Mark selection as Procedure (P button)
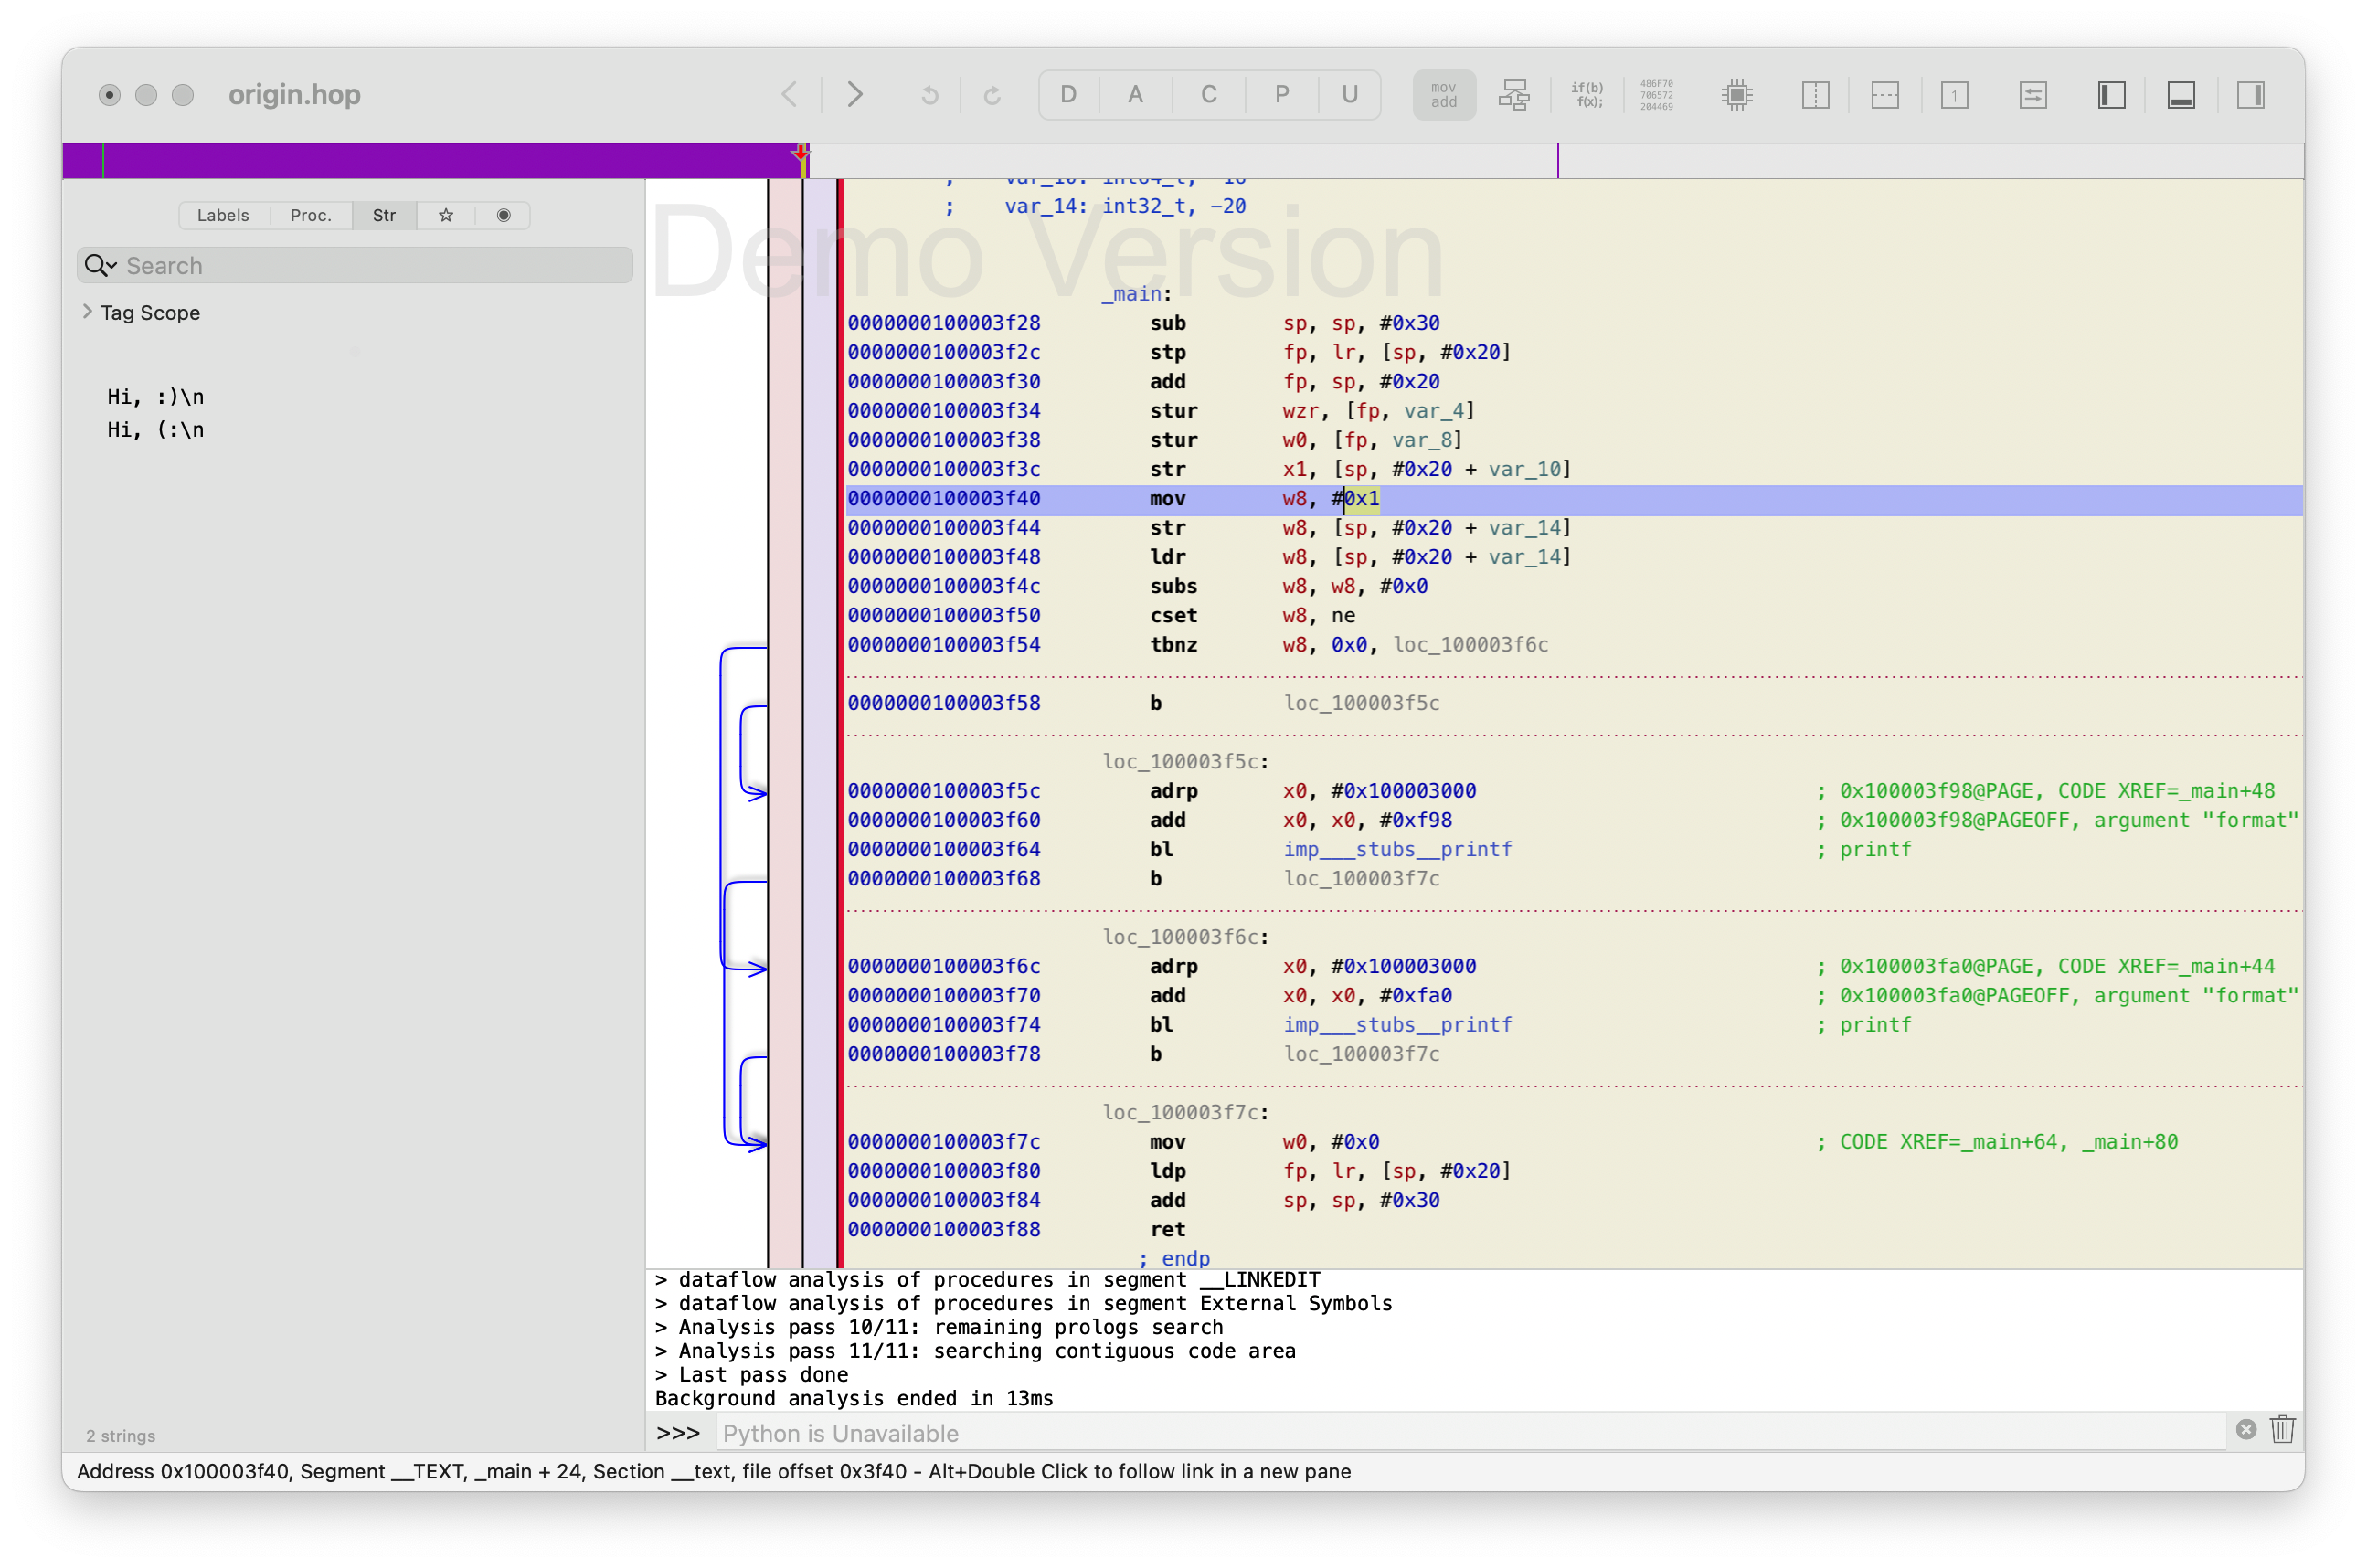This screenshot has height=1568, width=2367. point(1281,95)
